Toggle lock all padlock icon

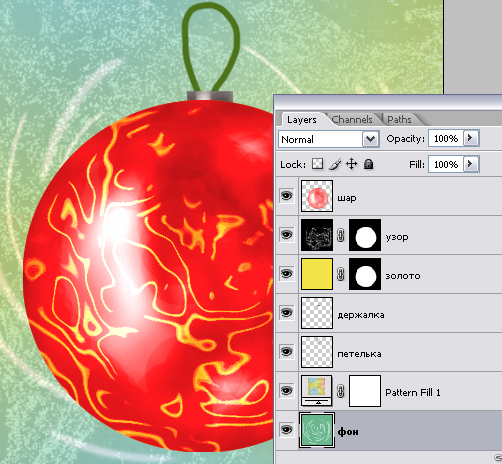(368, 164)
